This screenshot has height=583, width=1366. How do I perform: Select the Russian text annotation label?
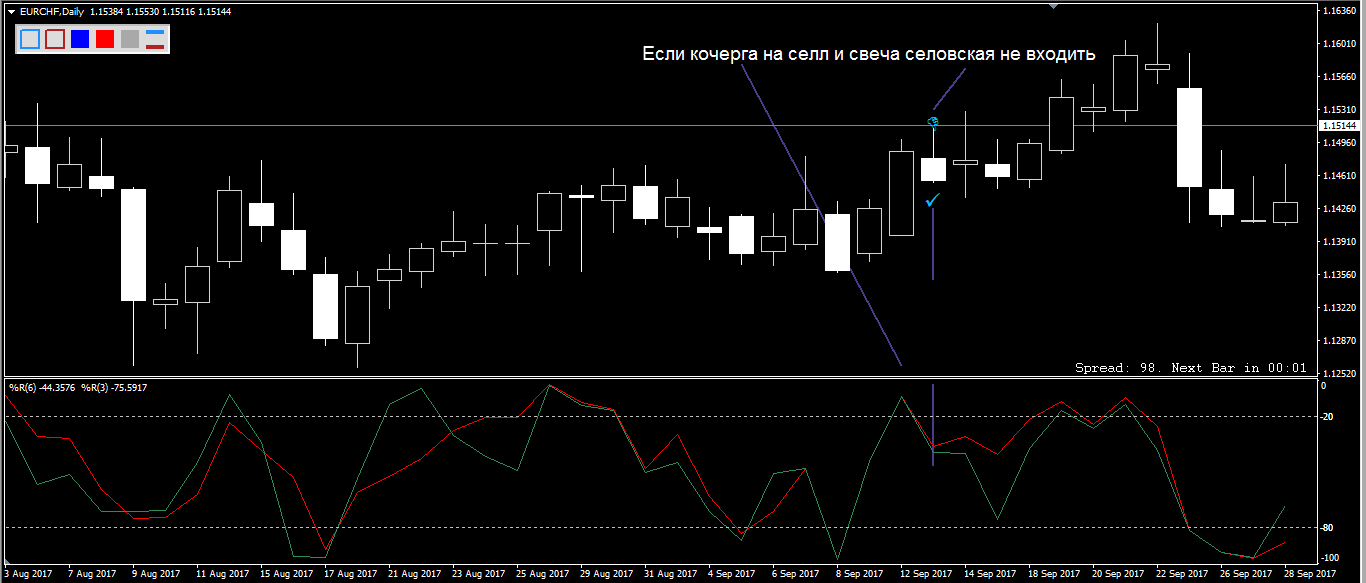pos(868,54)
